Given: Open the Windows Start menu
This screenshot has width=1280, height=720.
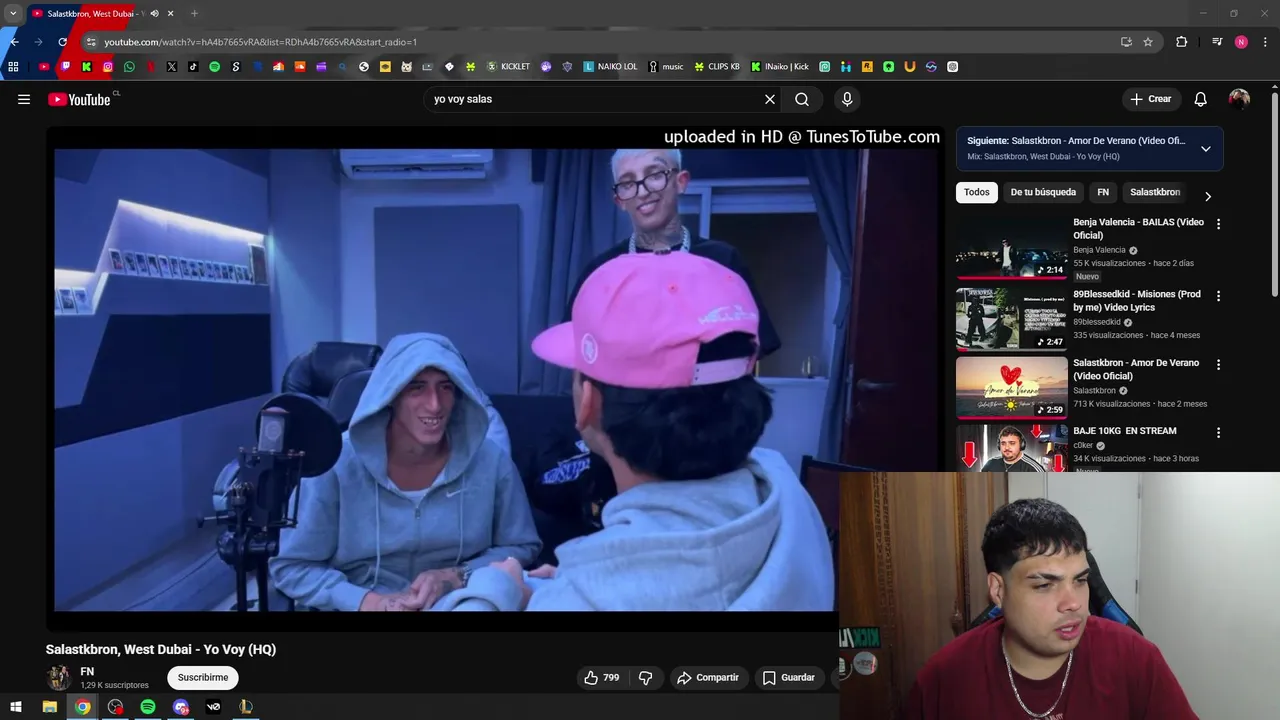Looking at the screenshot, I should pos(16,707).
